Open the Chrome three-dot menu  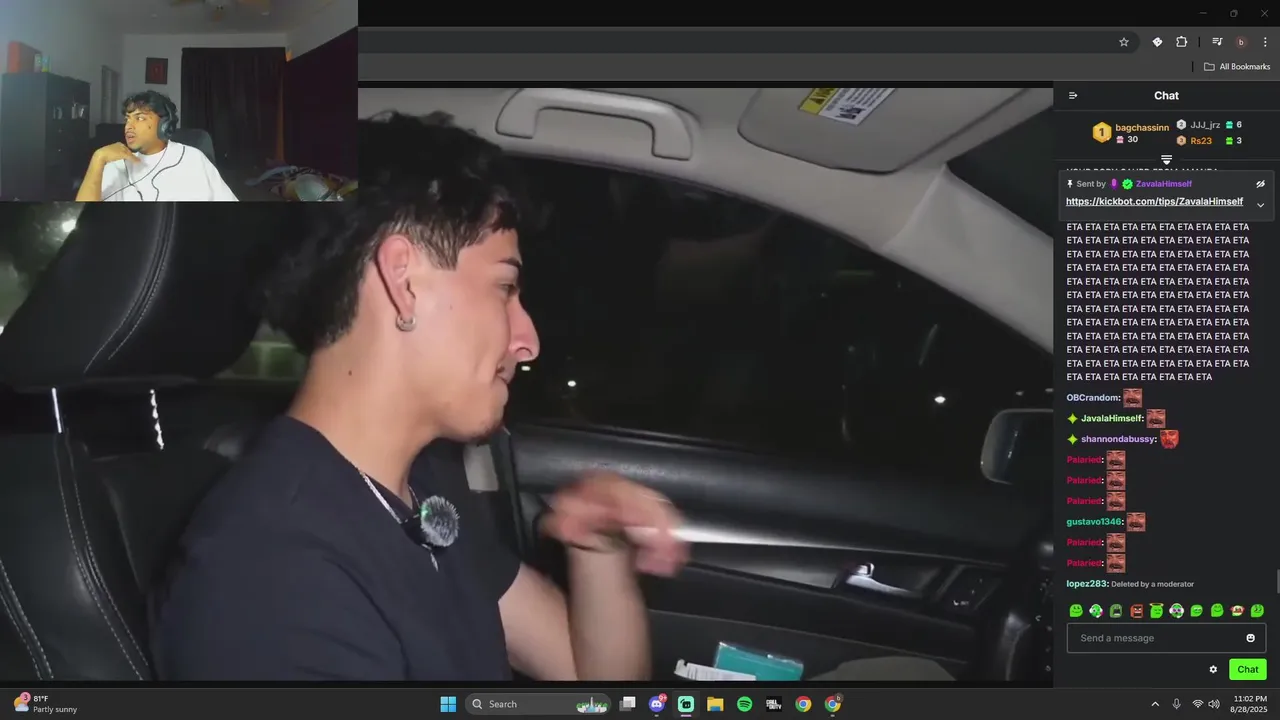click(1265, 42)
